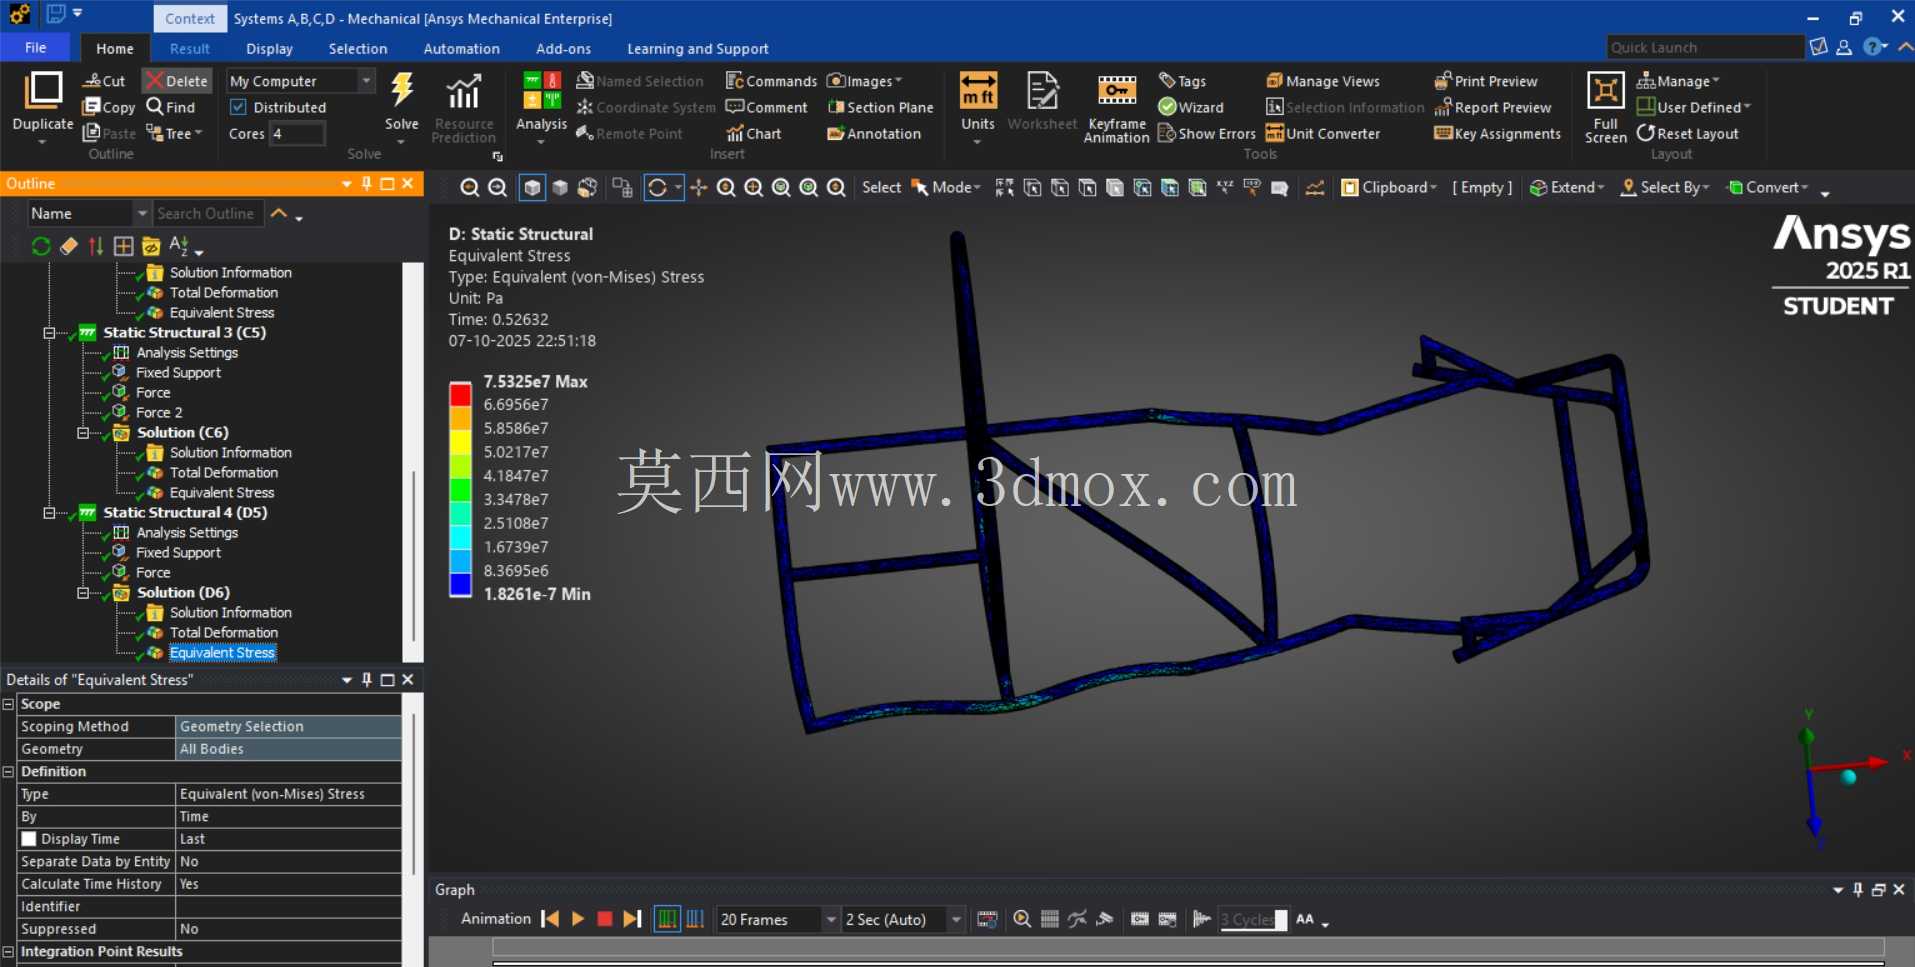
Task: Select the Pan tool in graphics toolbar
Action: click(698, 188)
